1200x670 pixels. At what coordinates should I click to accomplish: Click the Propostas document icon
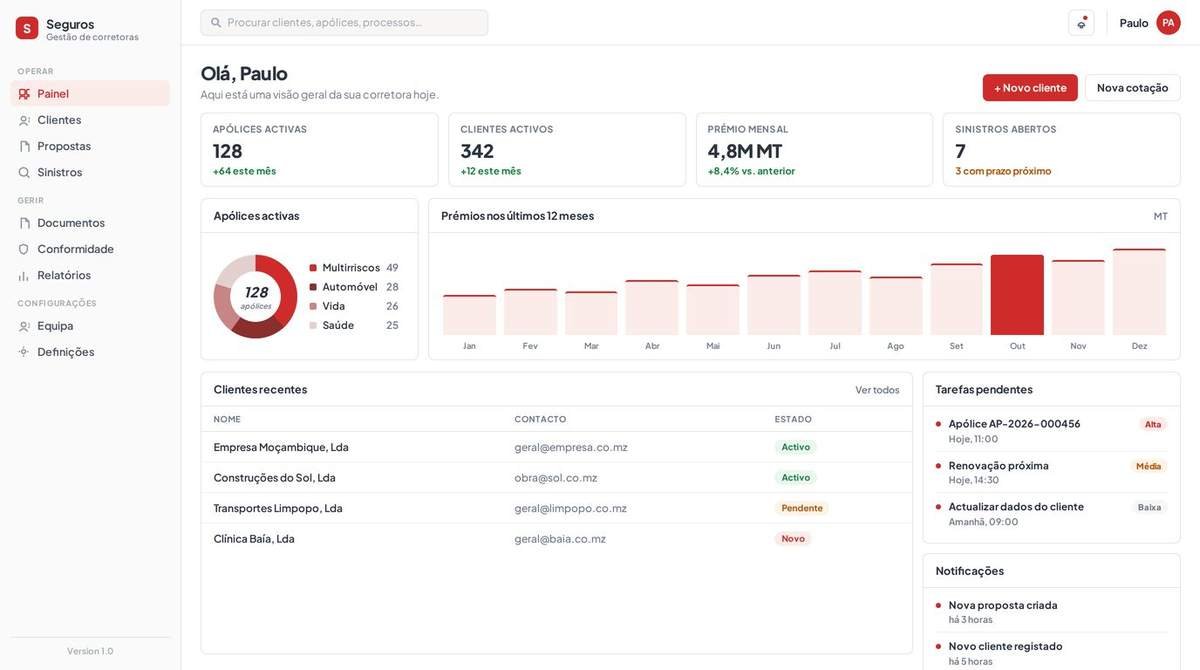pyautogui.click(x=24, y=146)
